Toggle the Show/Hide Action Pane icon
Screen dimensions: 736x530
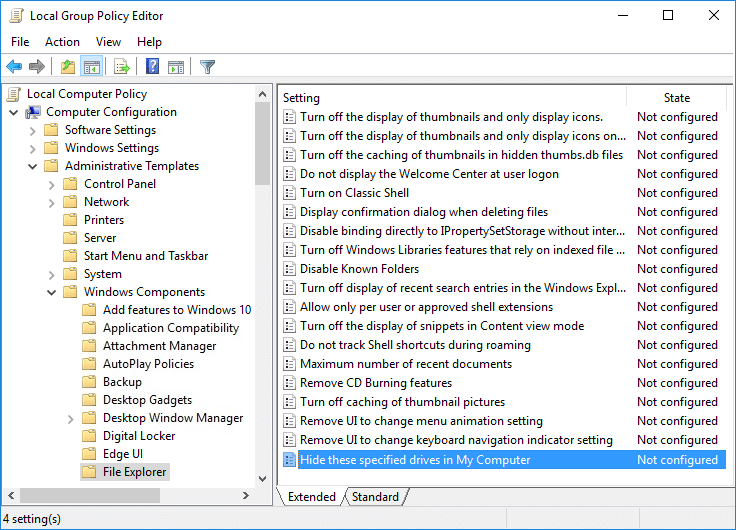point(176,67)
